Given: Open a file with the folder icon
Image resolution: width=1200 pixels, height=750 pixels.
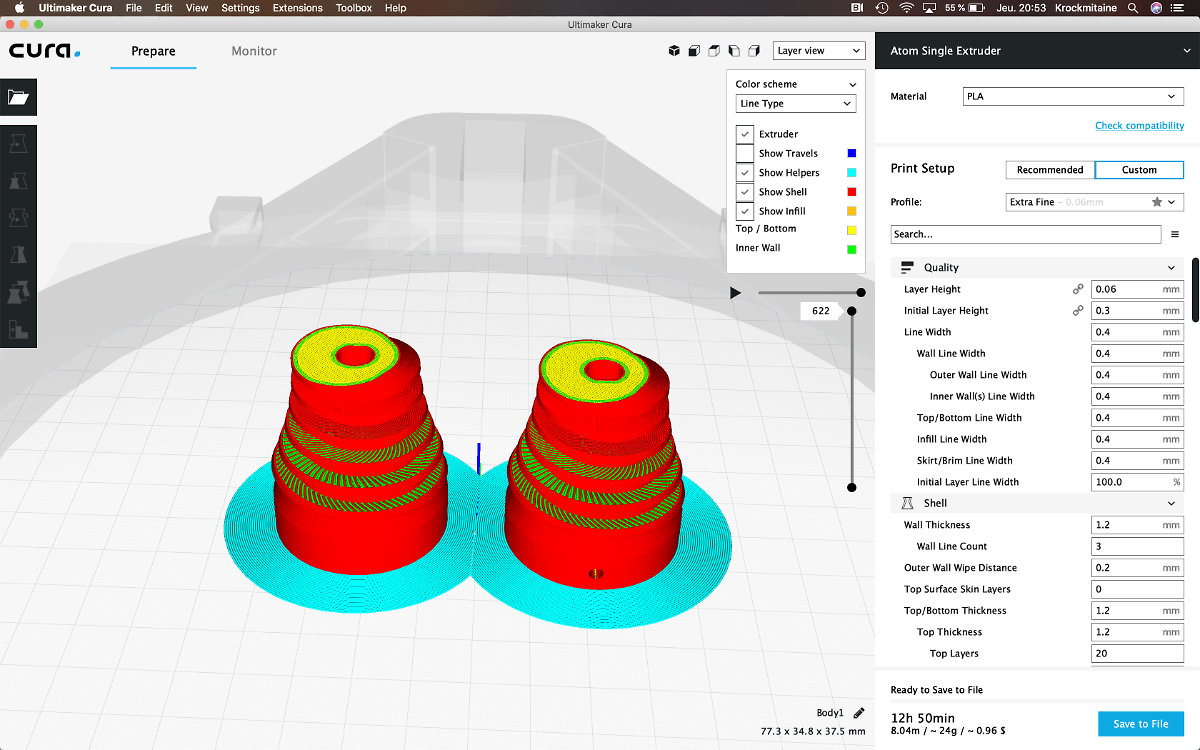Looking at the screenshot, I should [x=18, y=97].
